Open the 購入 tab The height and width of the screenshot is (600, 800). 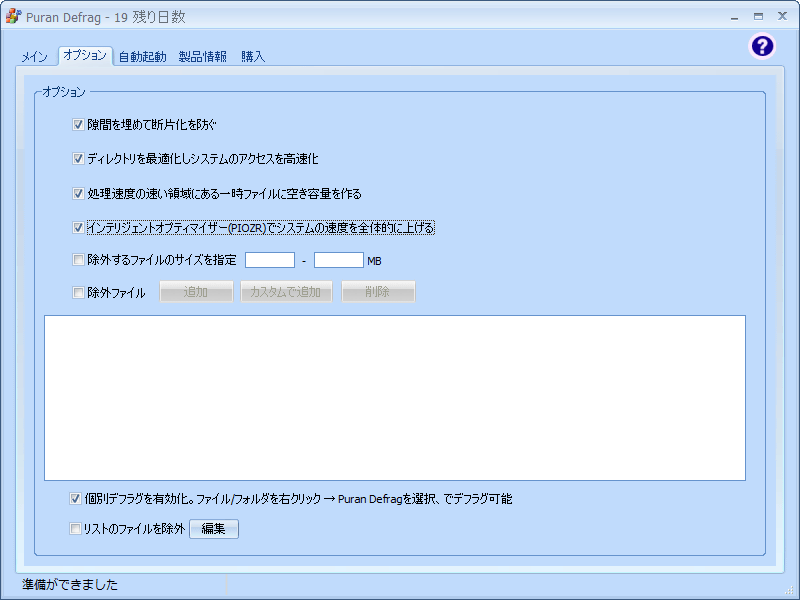click(253, 57)
